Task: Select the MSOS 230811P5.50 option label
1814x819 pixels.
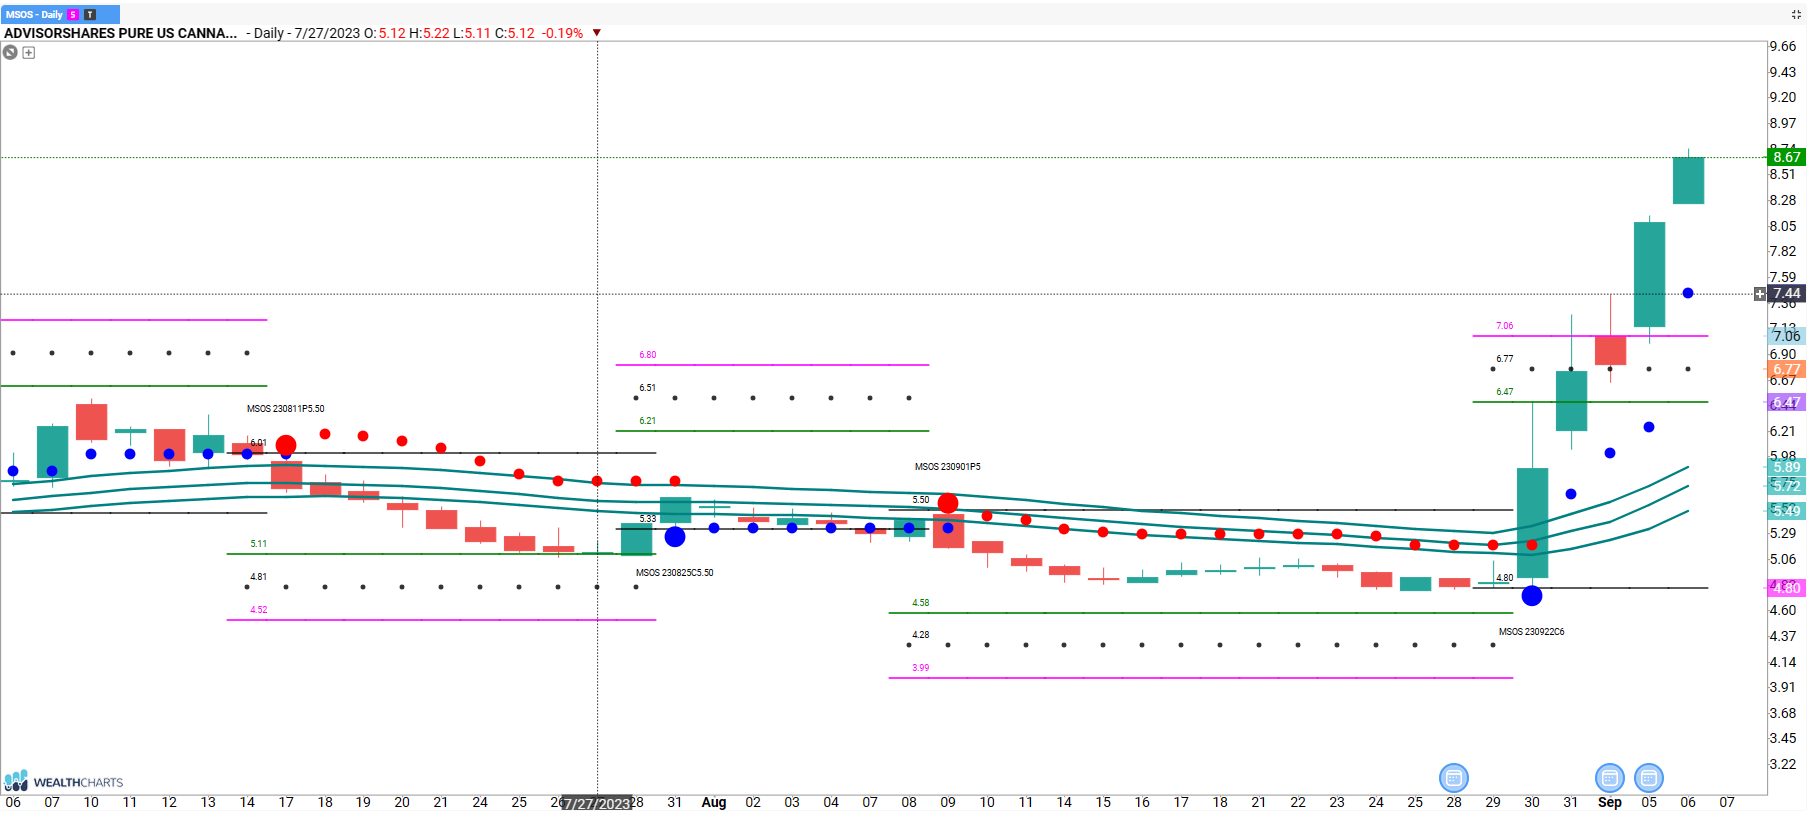Action: click(286, 409)
